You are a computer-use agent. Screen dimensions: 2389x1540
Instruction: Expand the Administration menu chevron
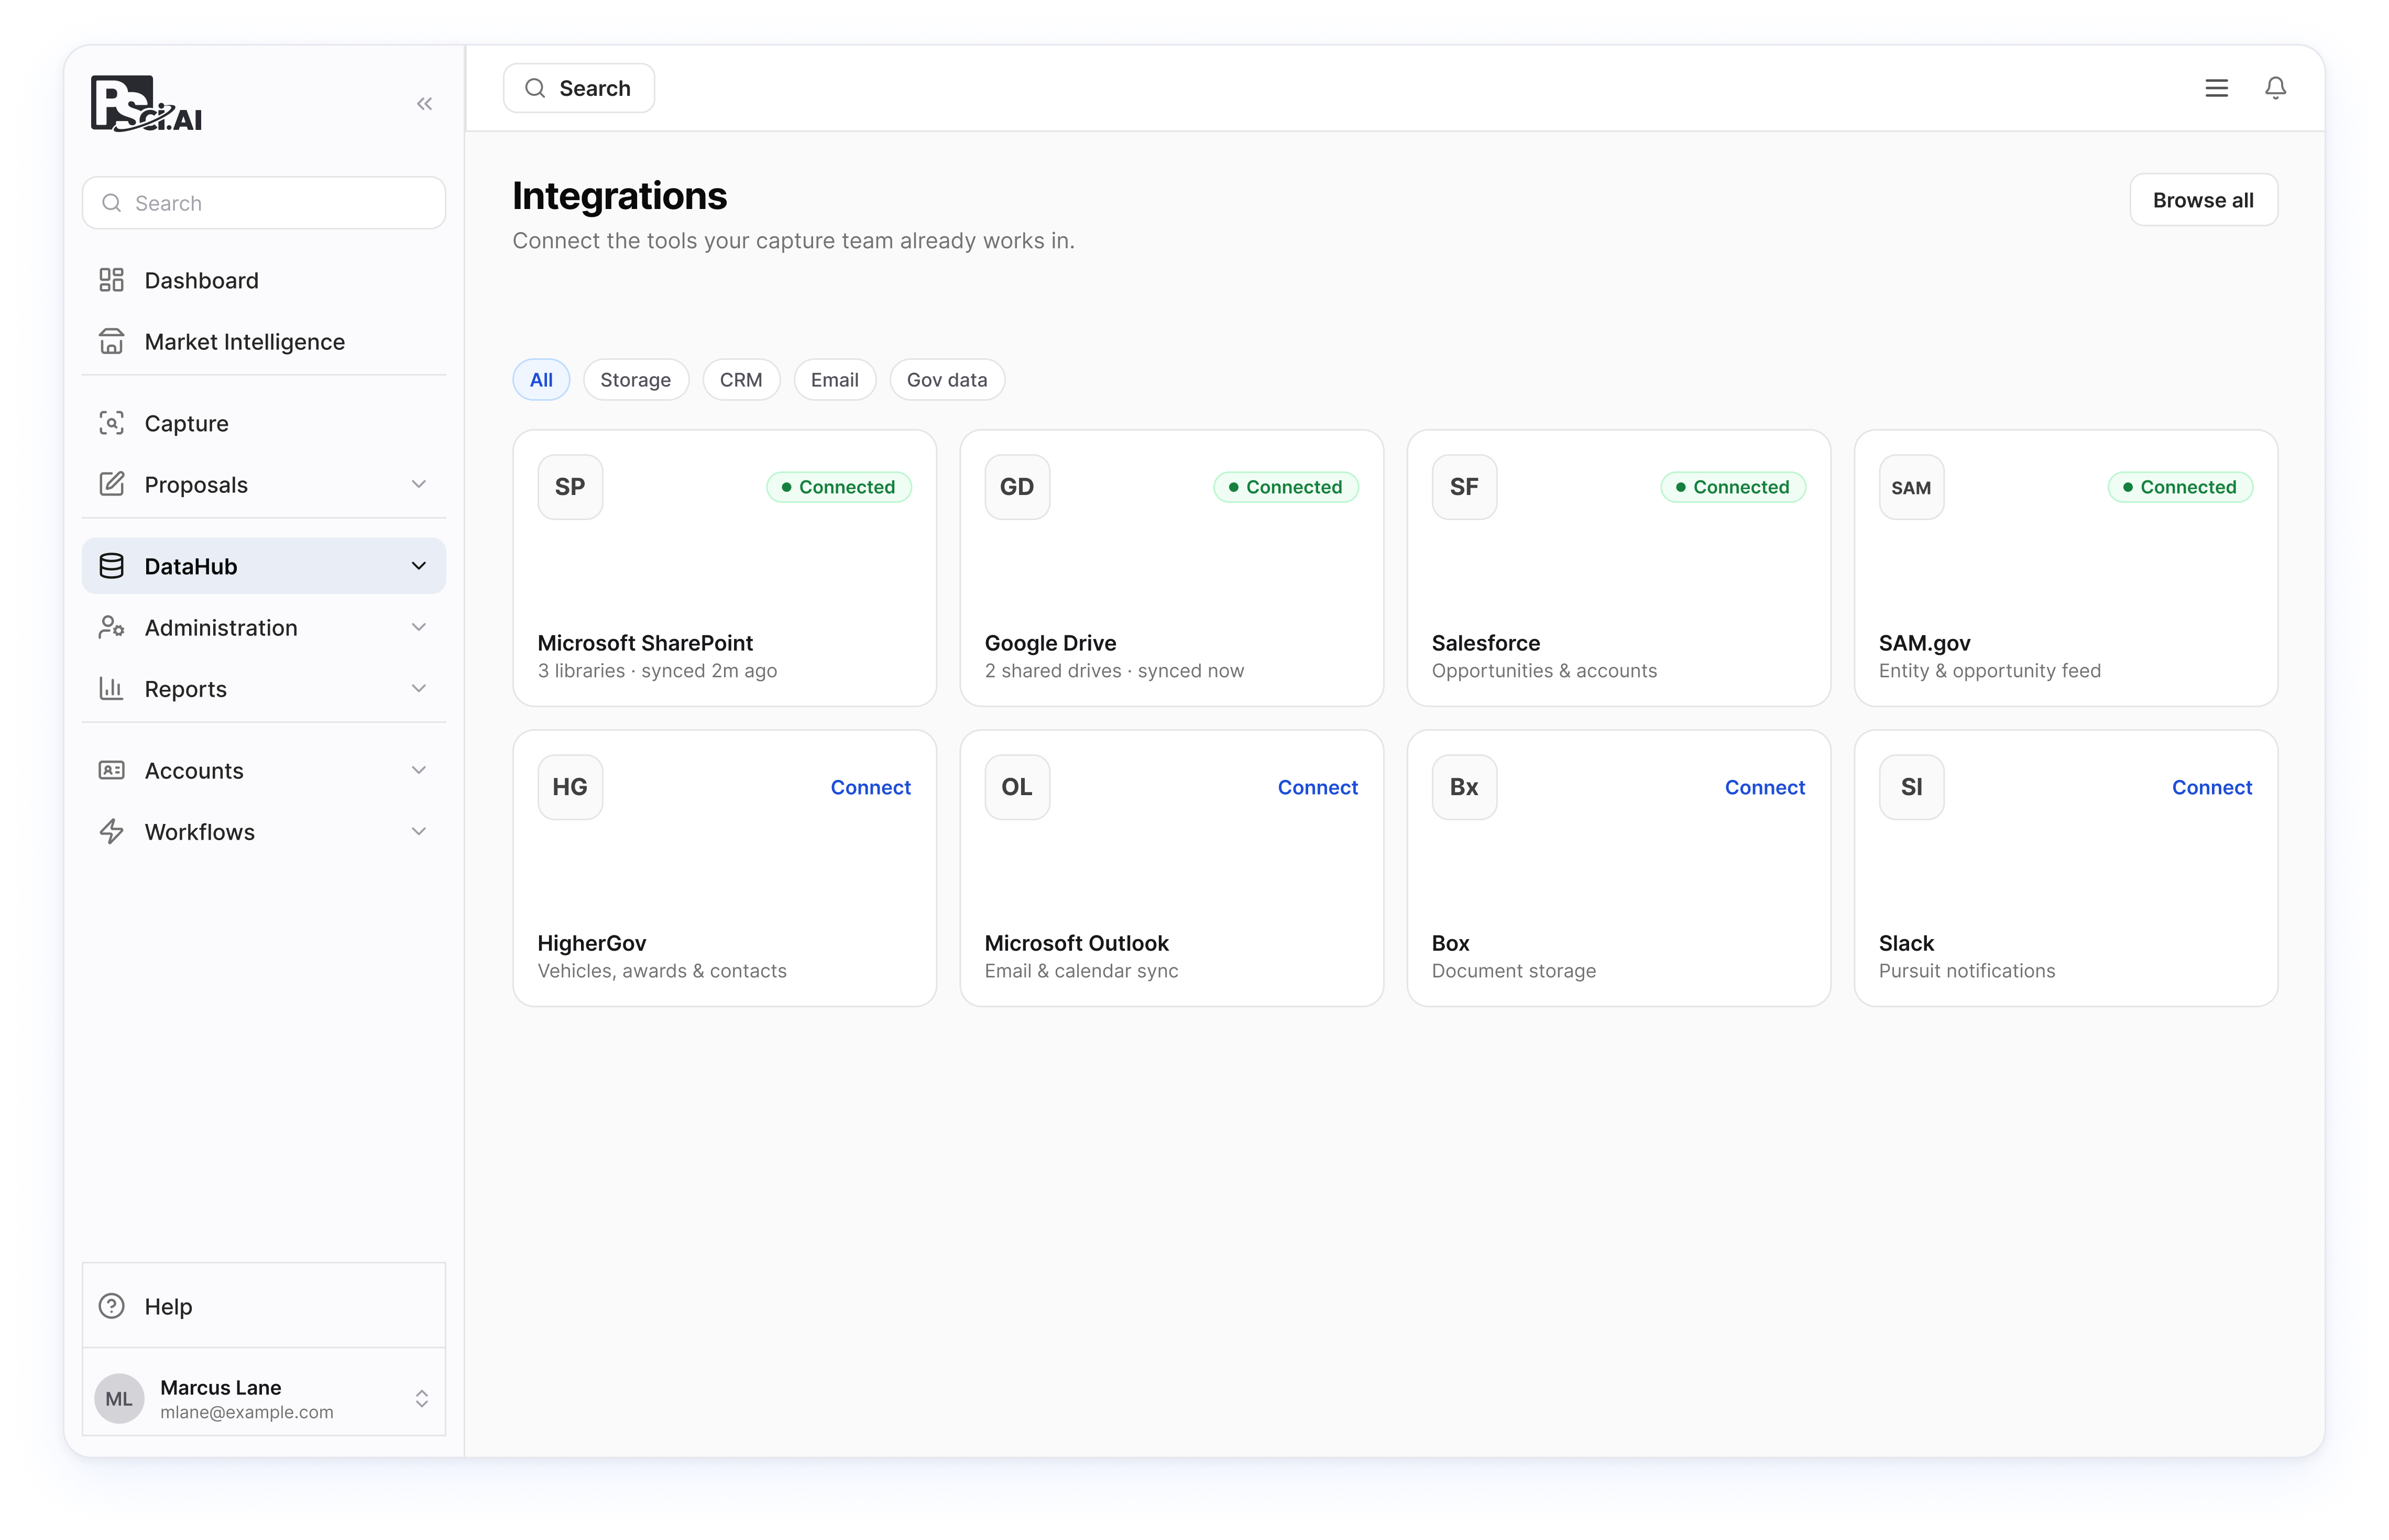point(419,627)
